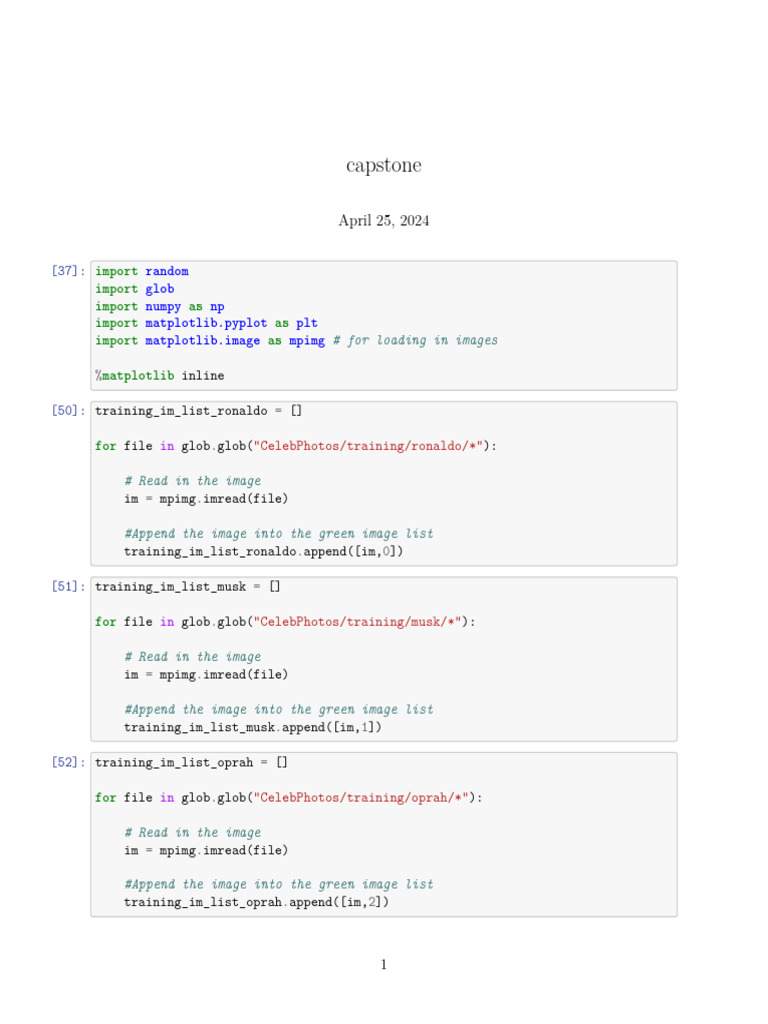This screenshot has height=1024, width=768.
Task: Click "import matplotlib.image as mpimg" statement
Action: [210, 340]
